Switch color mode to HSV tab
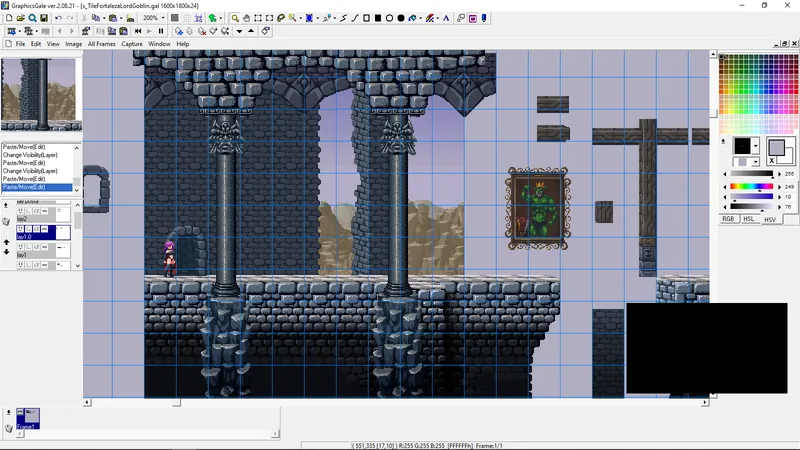 (770, 219)
